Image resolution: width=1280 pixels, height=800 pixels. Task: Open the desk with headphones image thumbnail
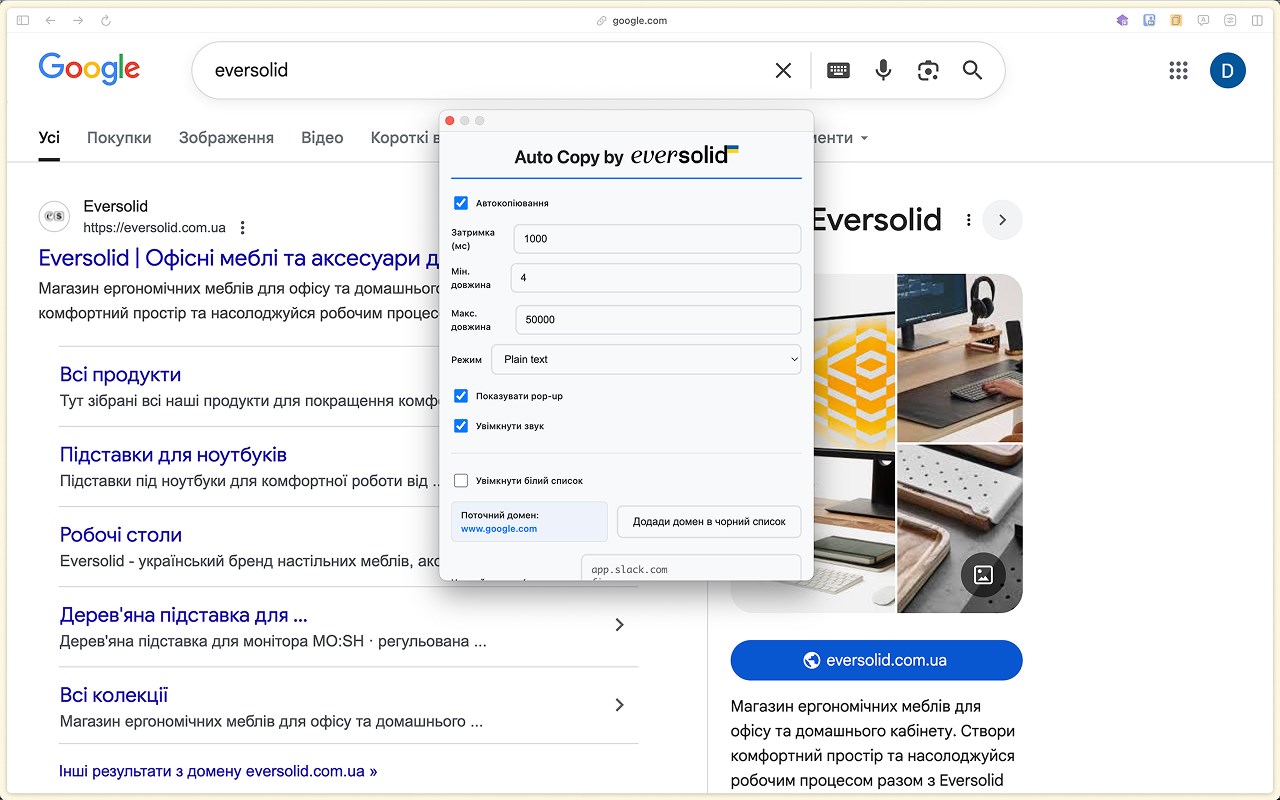coord(960,357)
